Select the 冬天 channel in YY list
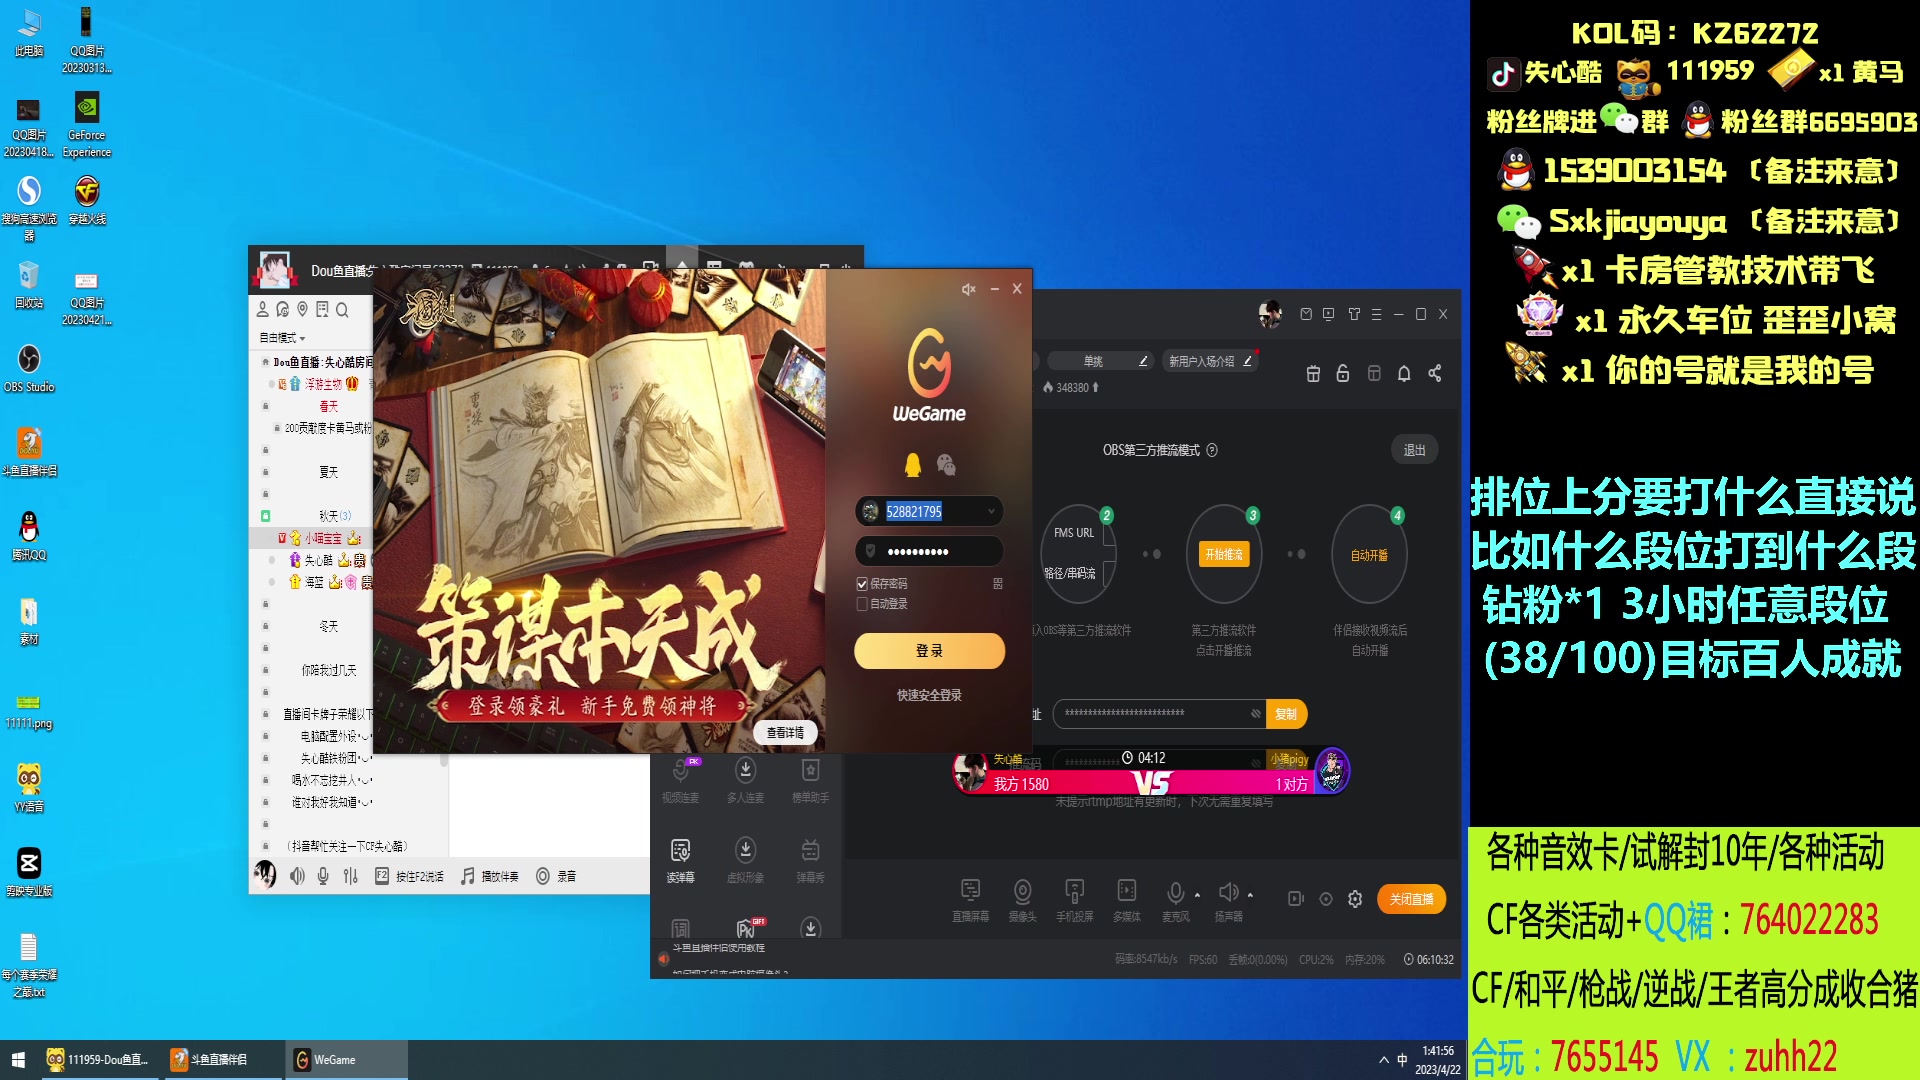The height and width of the screenshot is (1080, 1920). 328,626
